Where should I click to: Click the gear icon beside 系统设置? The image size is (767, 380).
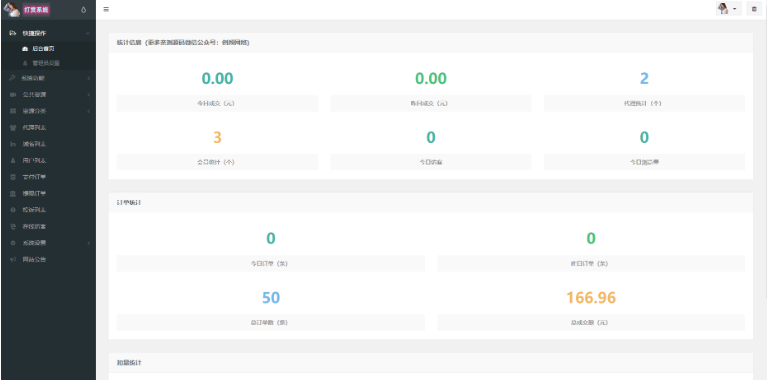[13, 243]
